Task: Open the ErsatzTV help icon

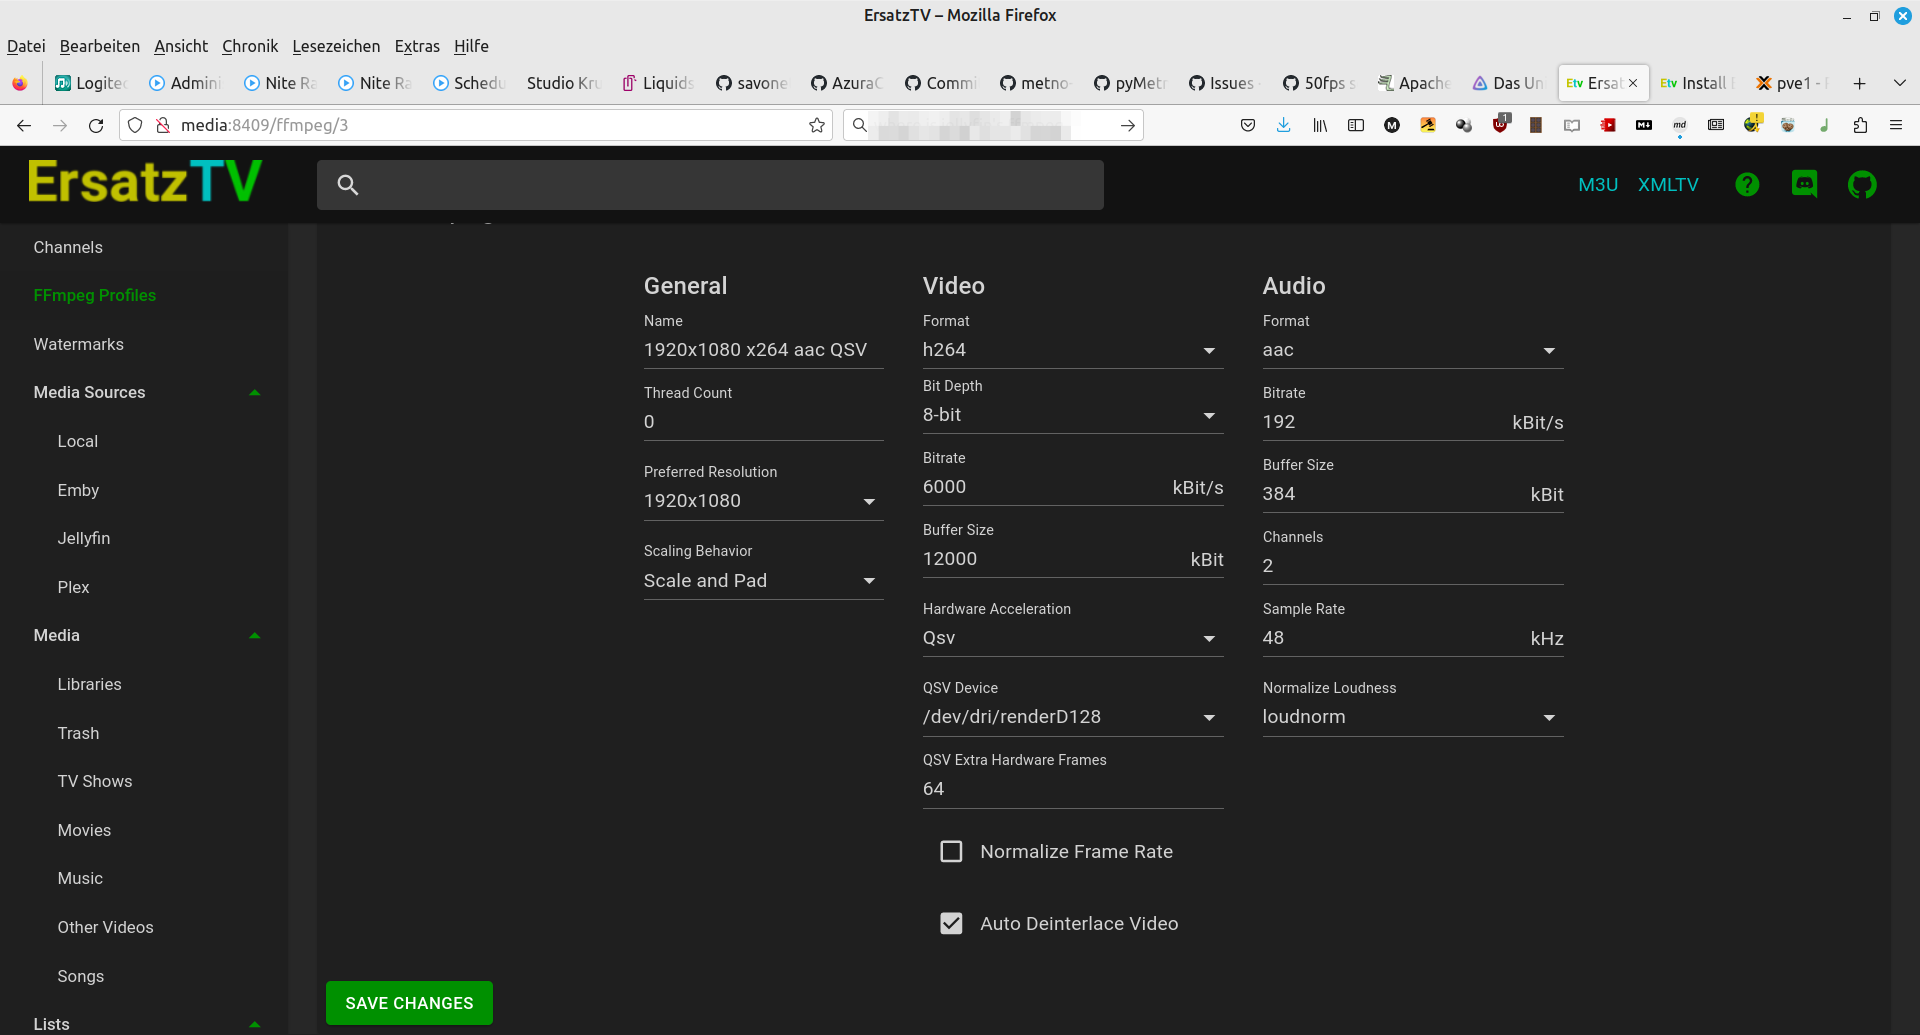Action: click(x=1747, y=184)
